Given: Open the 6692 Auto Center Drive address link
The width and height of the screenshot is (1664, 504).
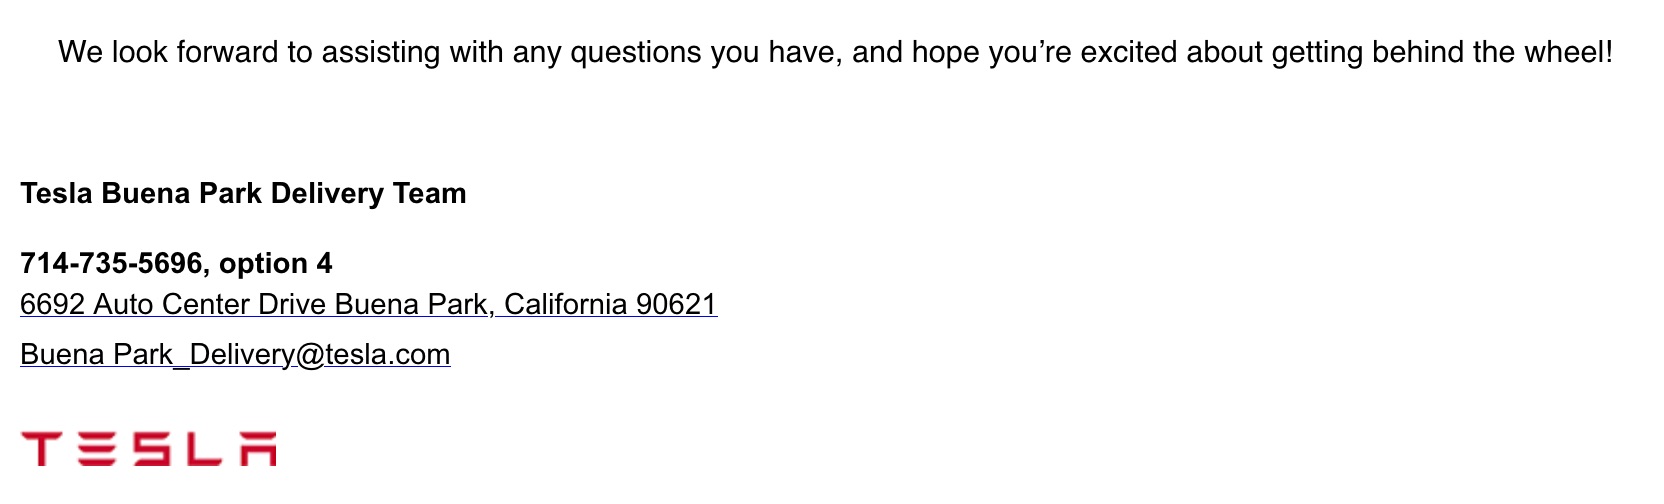Looking at the screenshot, I should click(x=369, y=304).
